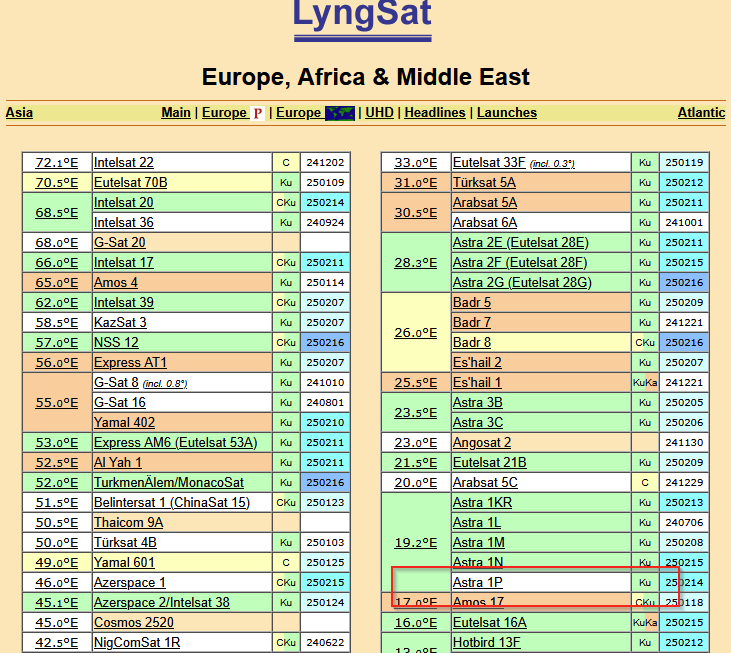
Task: Click the LyngSat logo at top
Action: (x=362, y=19)
